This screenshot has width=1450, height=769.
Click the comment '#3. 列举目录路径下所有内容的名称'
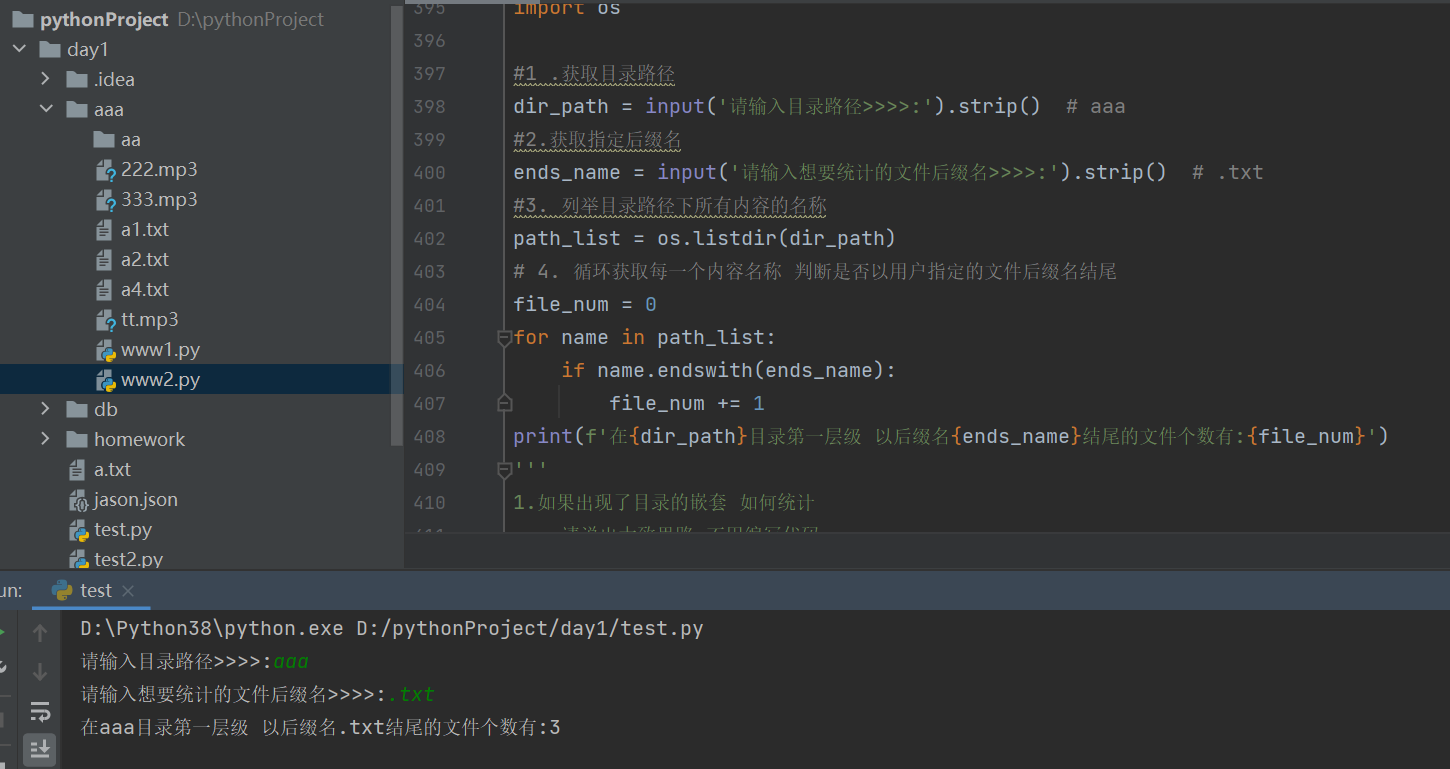coord(670,206)
